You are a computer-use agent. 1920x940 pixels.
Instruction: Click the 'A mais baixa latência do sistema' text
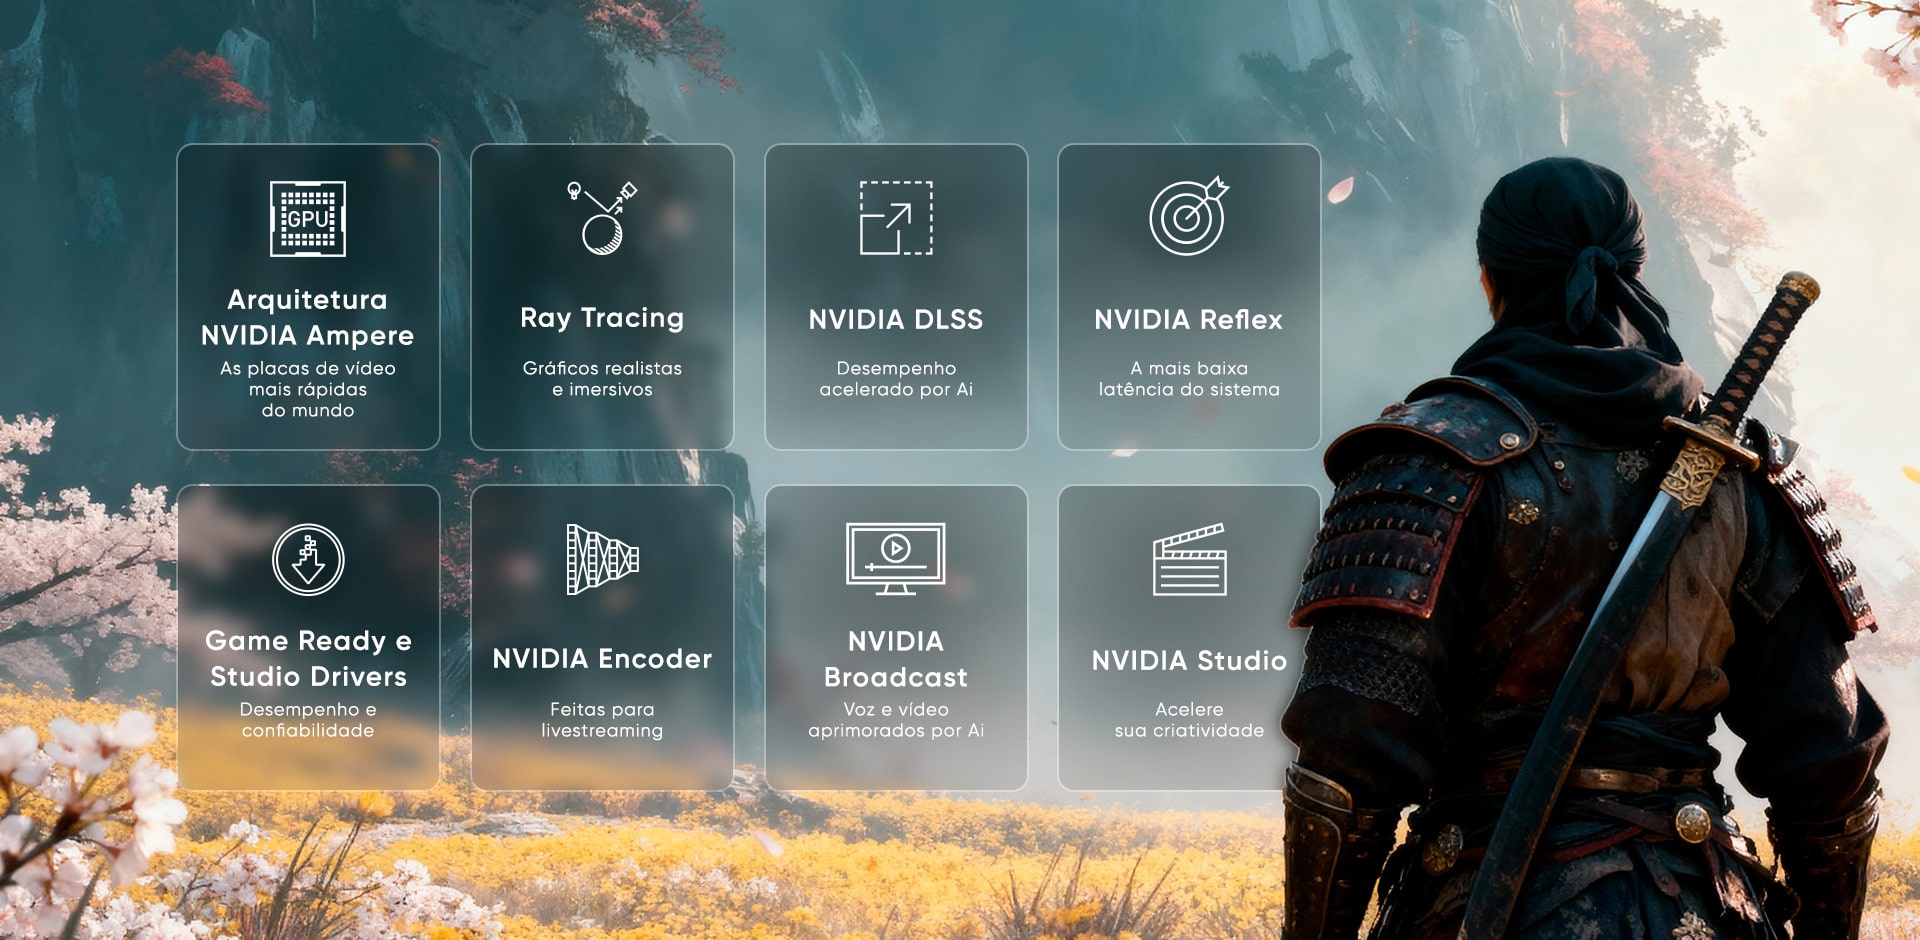pyautogui.click(x=1188, y=379)
